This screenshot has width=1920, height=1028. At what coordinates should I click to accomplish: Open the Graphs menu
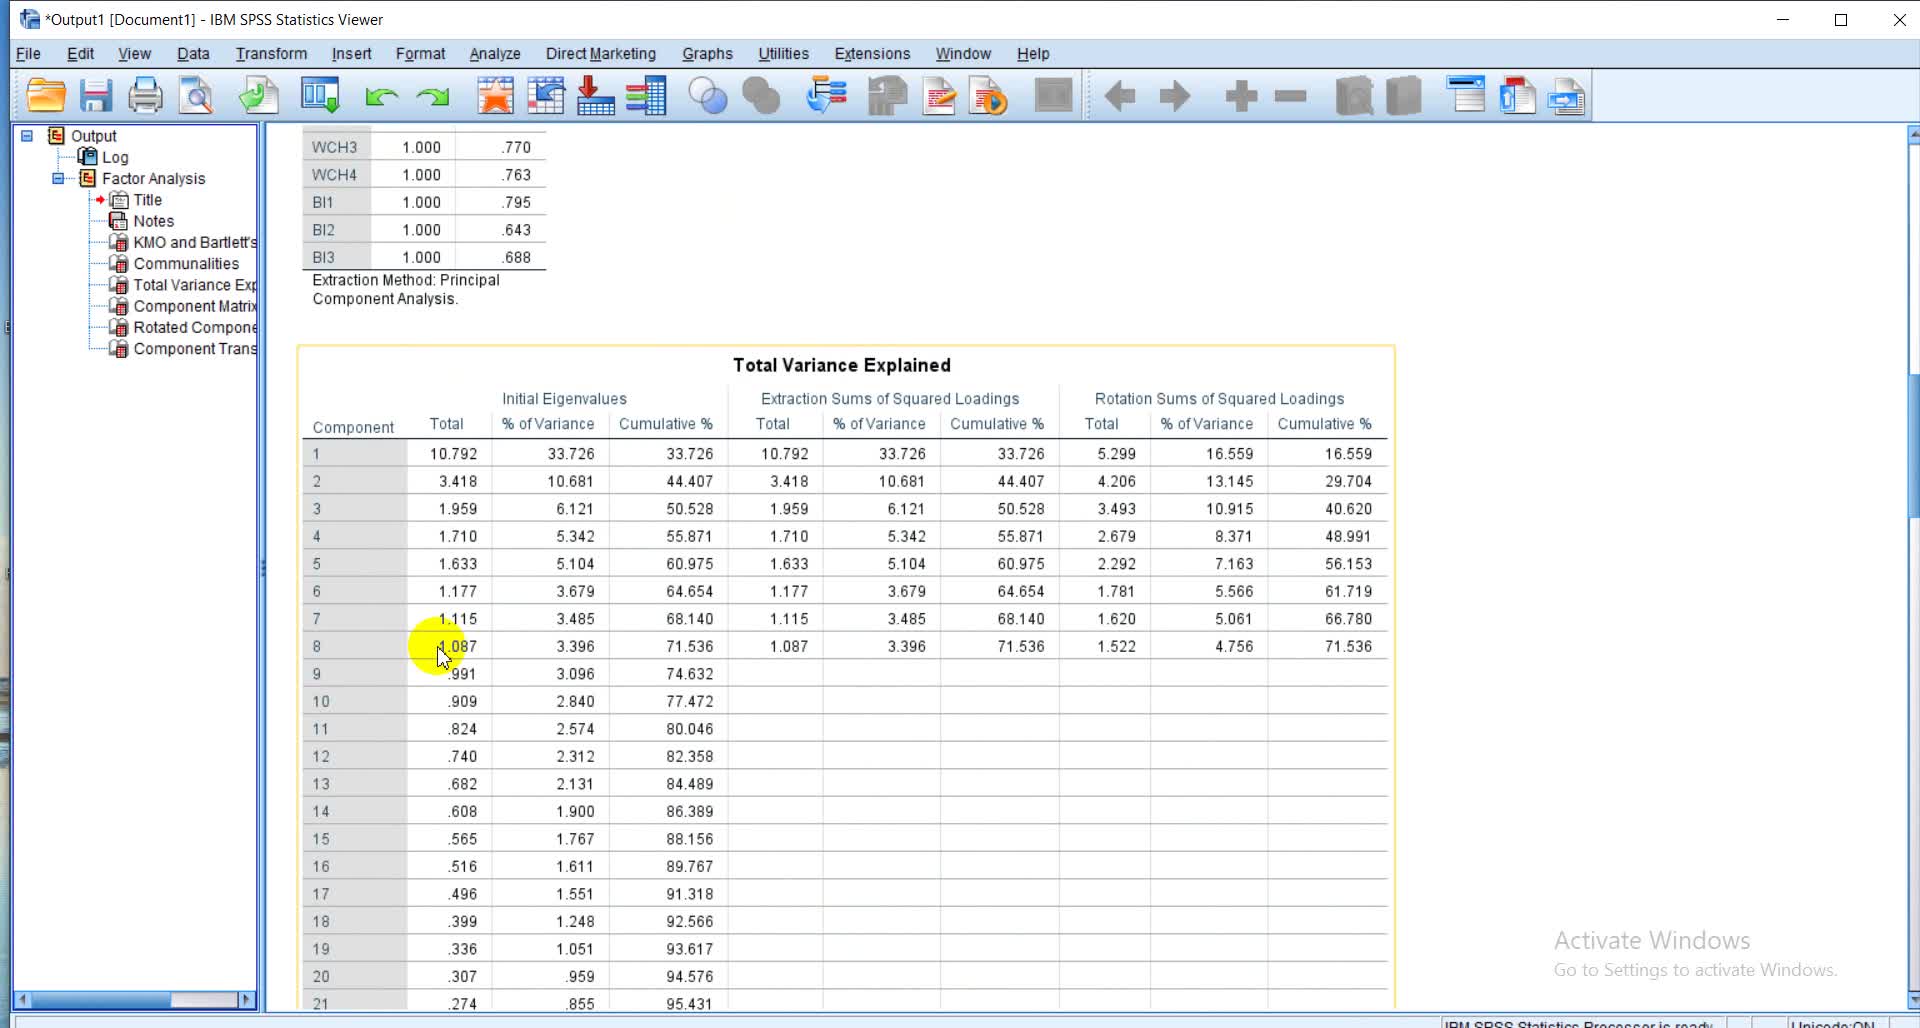(x=707, y=54)
